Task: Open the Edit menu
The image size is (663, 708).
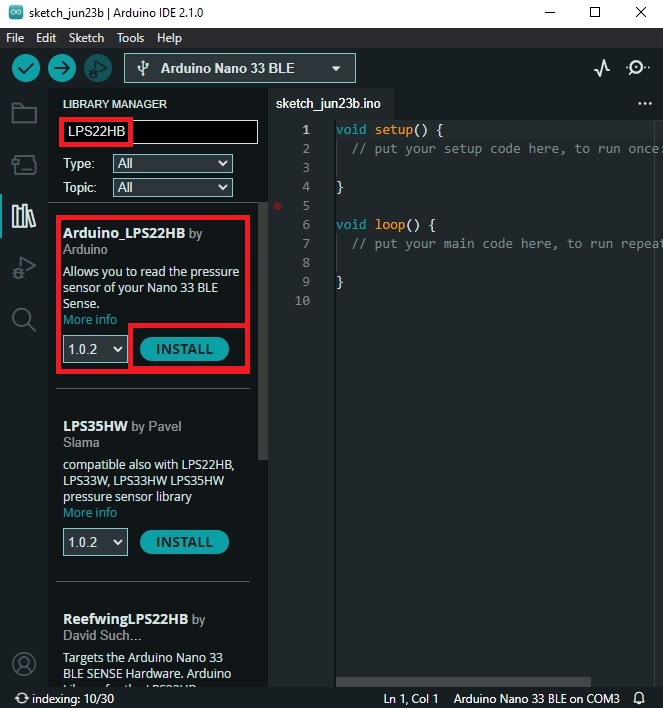Action: tap(46, 38)
